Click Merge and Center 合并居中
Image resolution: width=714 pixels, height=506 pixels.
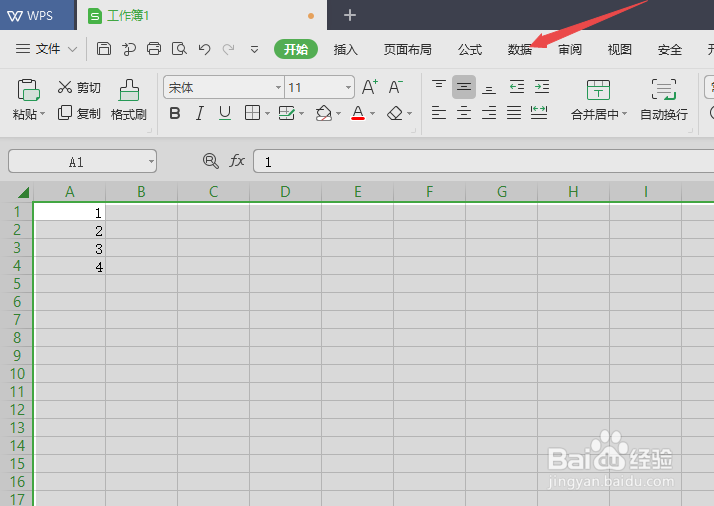click(x=598, y=100)
